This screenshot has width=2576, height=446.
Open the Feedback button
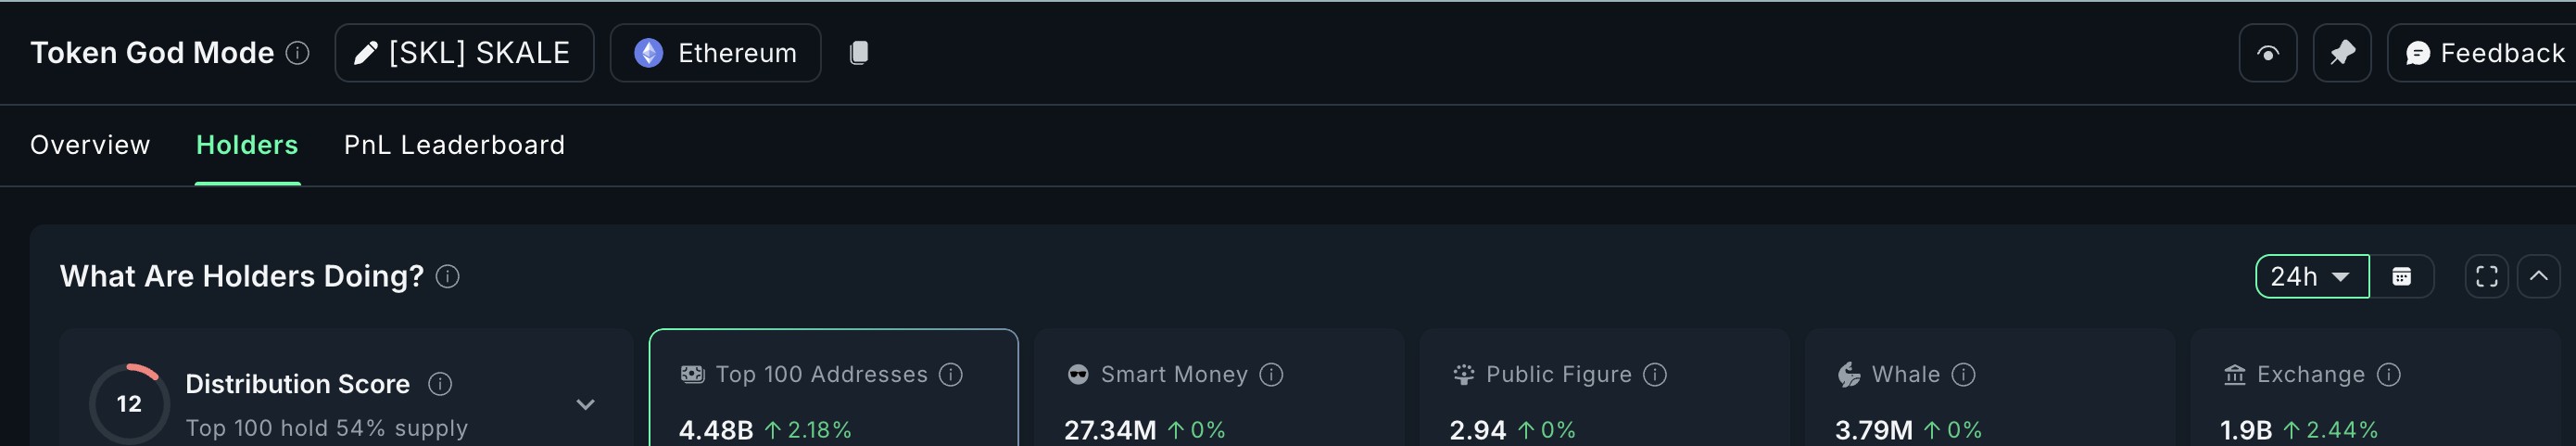tap(2484, 53)
